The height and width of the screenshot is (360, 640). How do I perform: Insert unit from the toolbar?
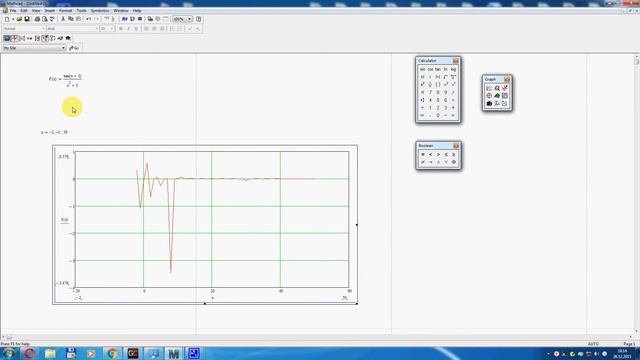tap(132, 19)
